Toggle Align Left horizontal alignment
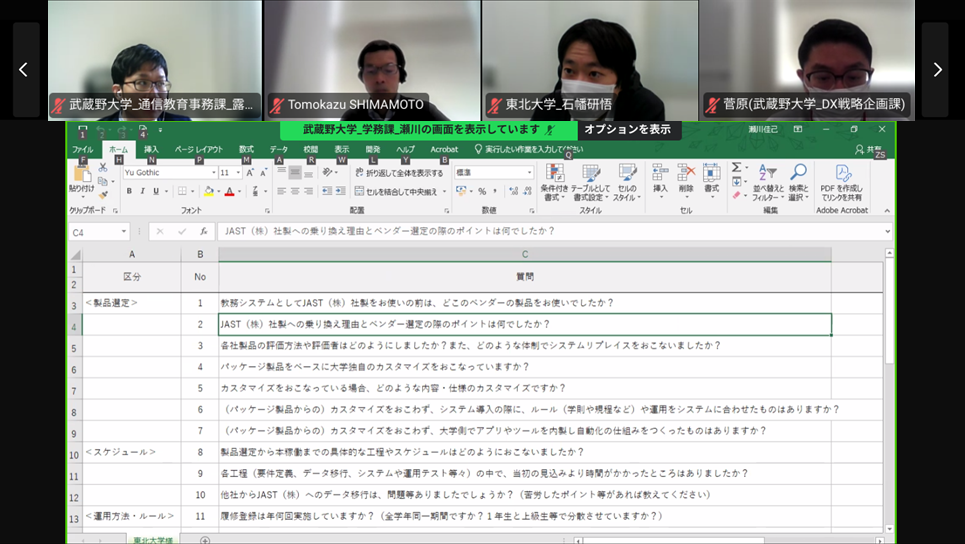This screenshot has width=965, height=544. (281, 191)
